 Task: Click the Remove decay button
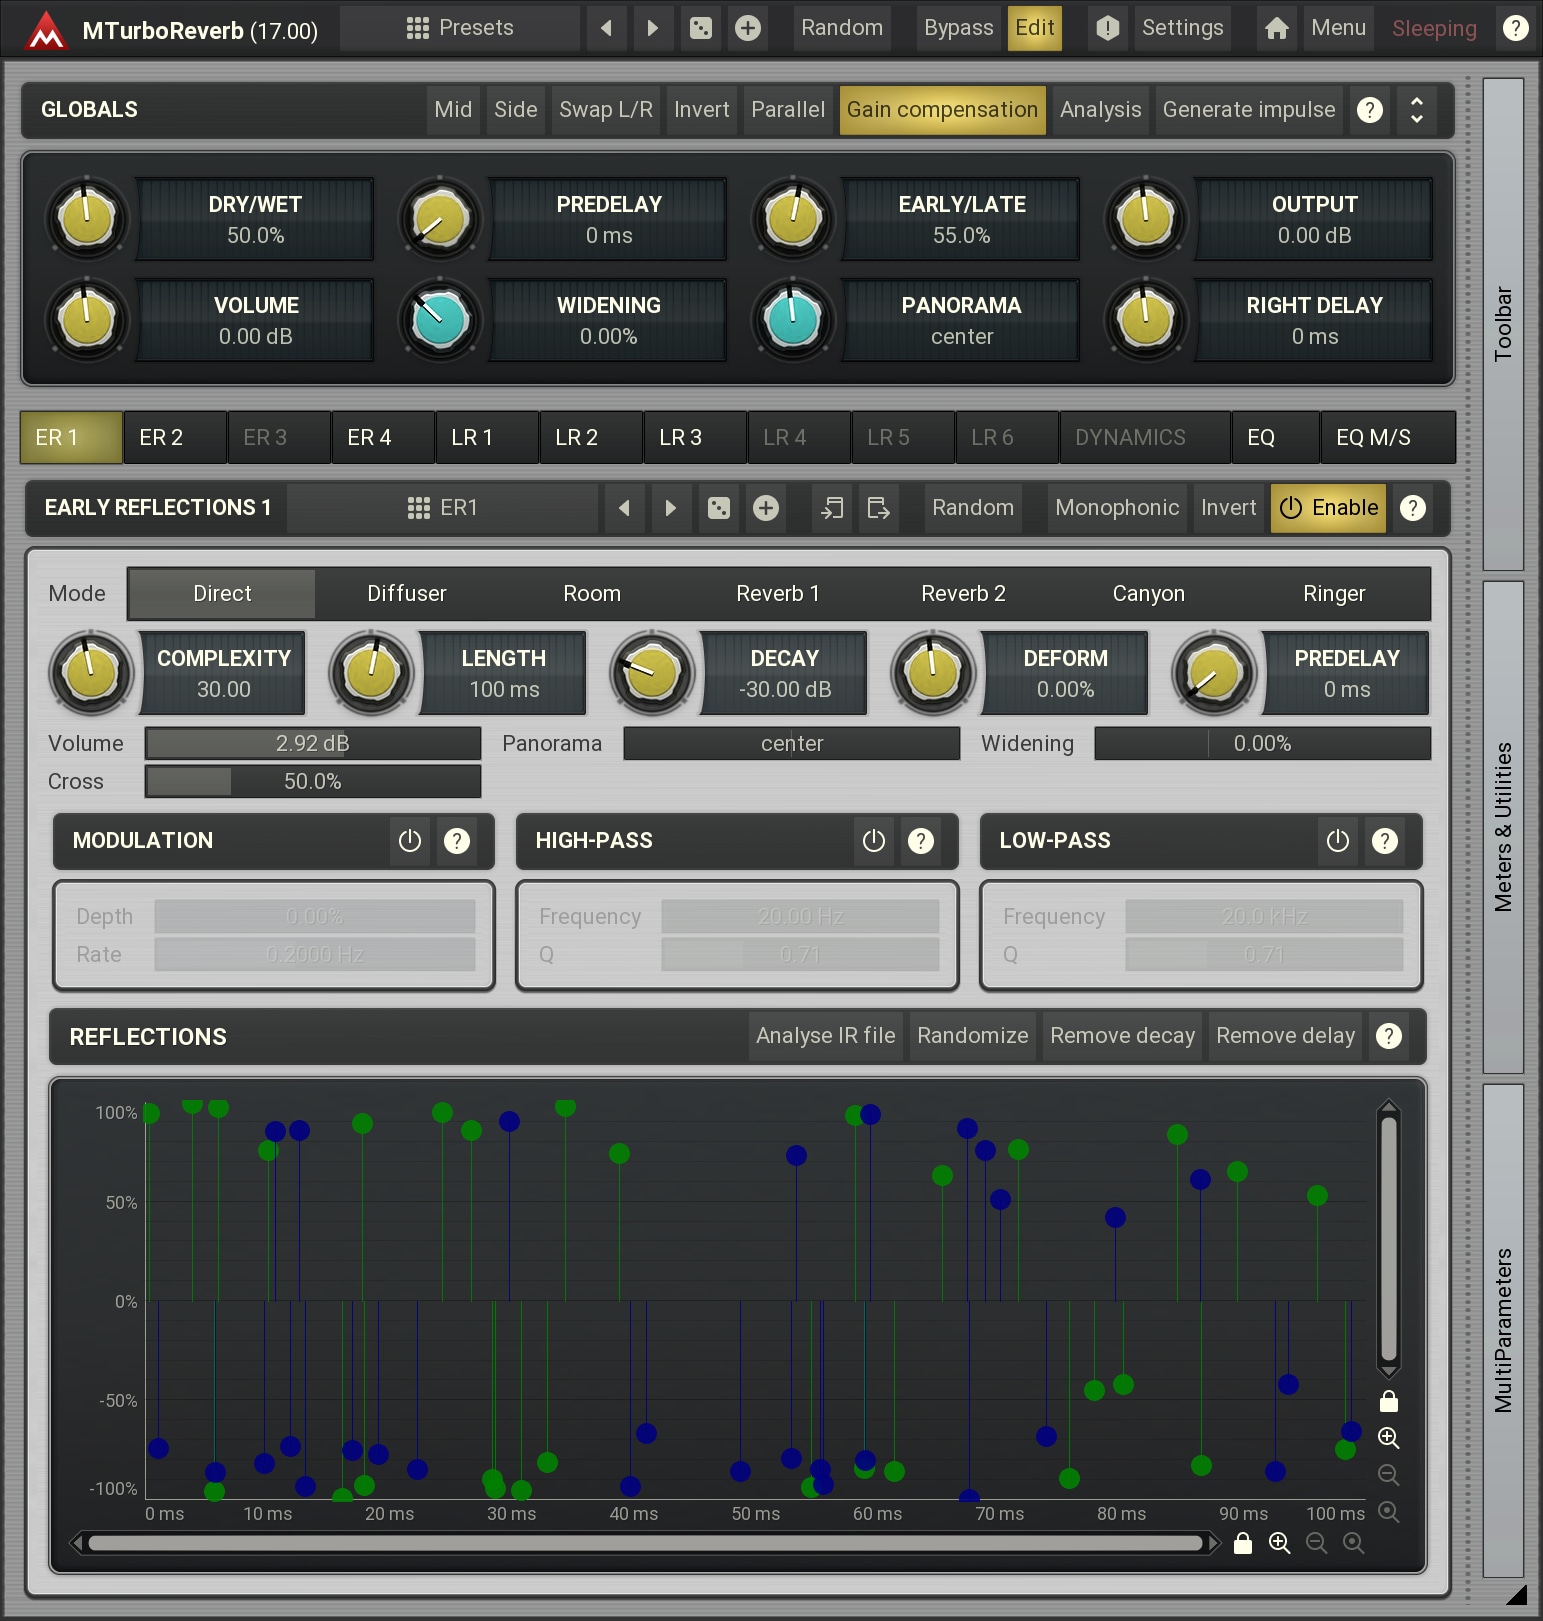[1122, 1036]
